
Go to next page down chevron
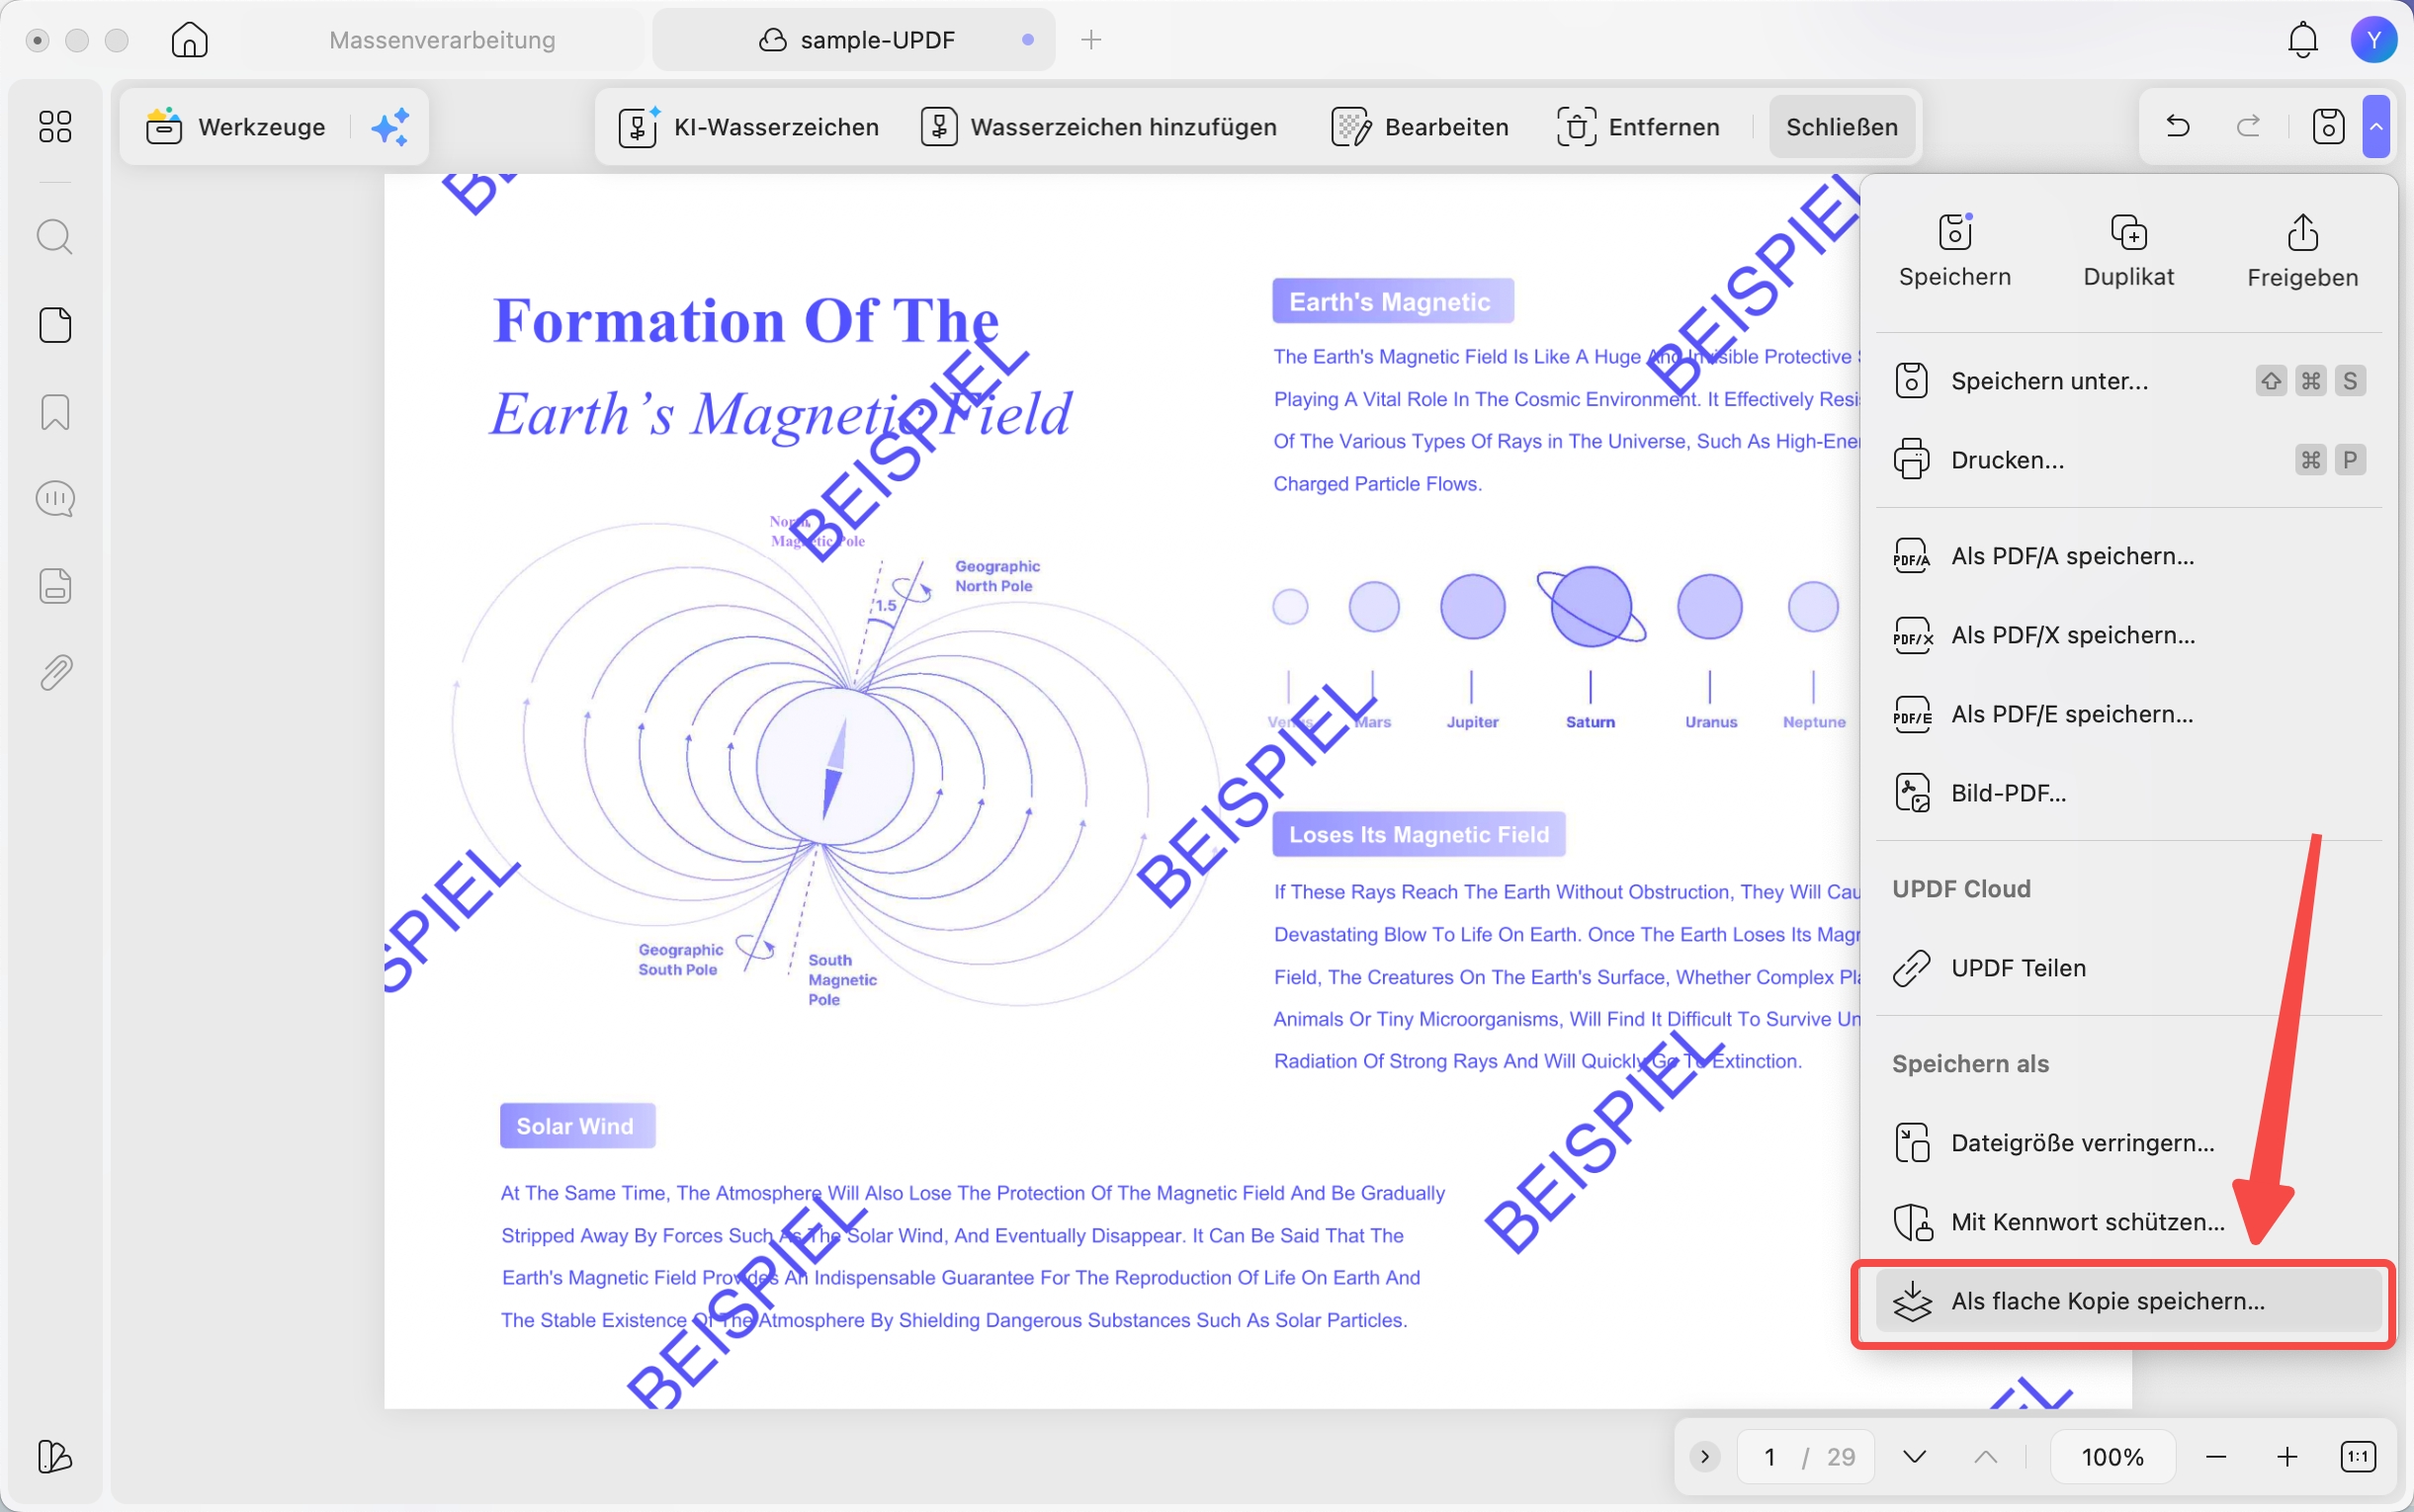tap(1914, 1457)
